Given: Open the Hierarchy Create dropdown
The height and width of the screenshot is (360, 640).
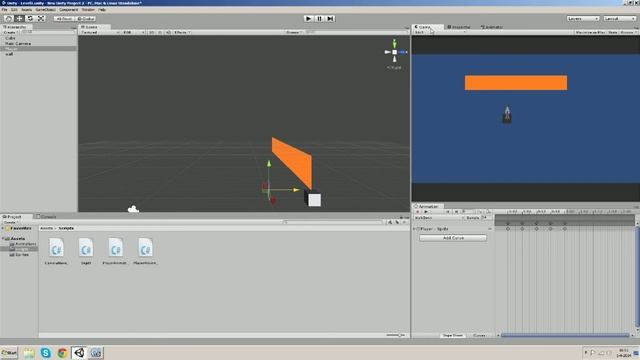Looking at the screenshot, I should pos(10,32).
